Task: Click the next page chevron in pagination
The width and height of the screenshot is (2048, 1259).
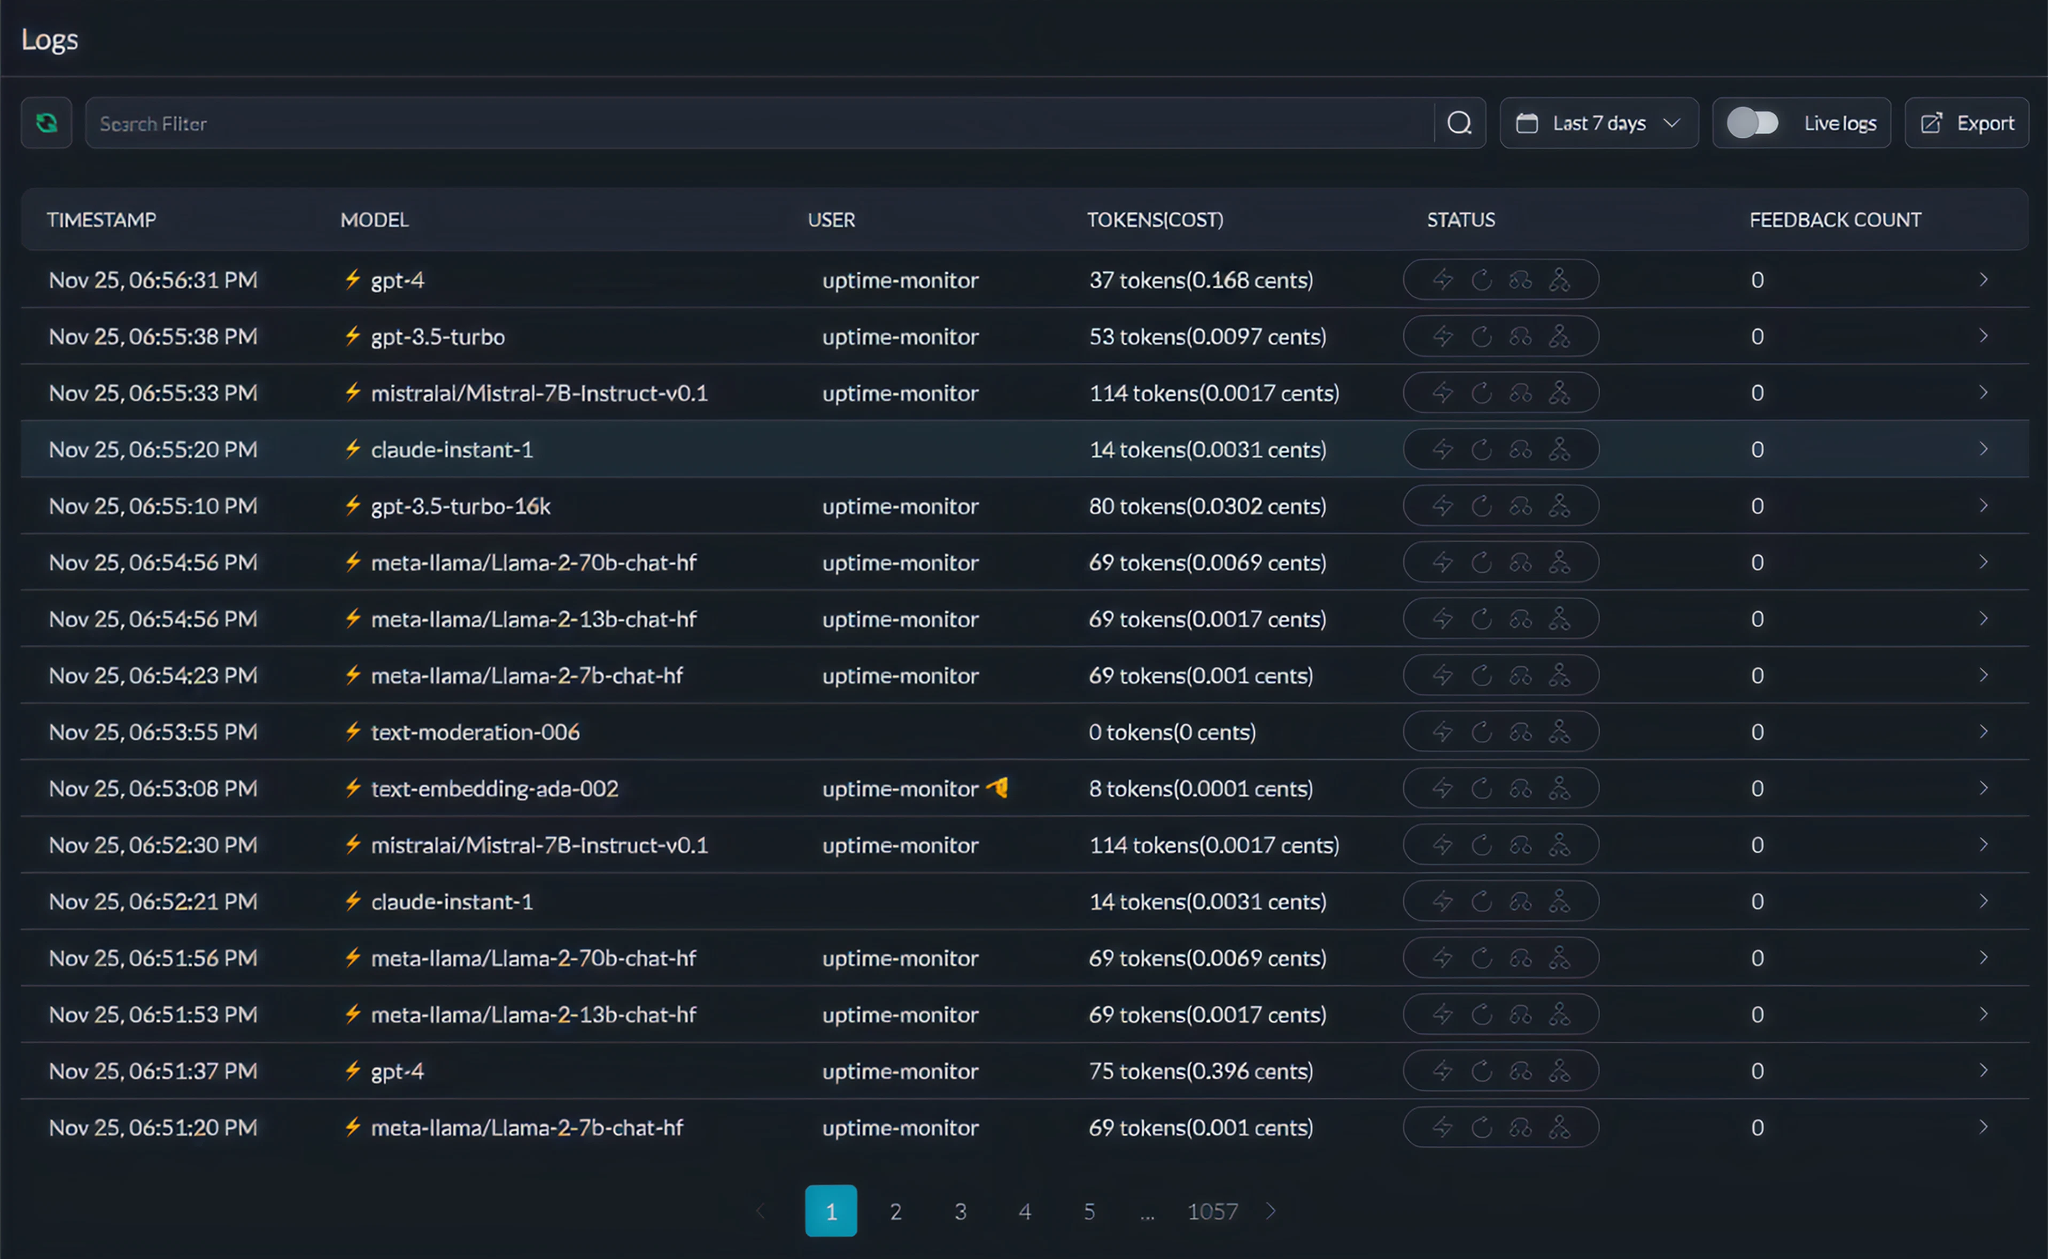Action: pyautogui.click(x=1270, y=1211)
